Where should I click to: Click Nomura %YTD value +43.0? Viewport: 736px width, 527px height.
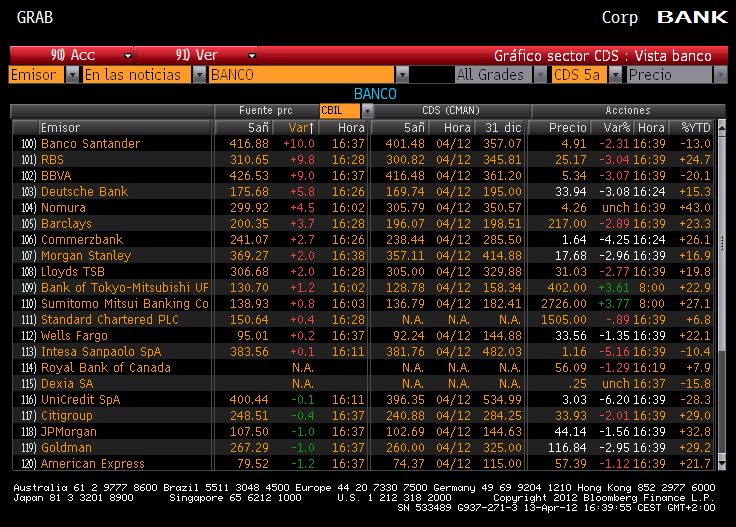(x=695, y=207)
